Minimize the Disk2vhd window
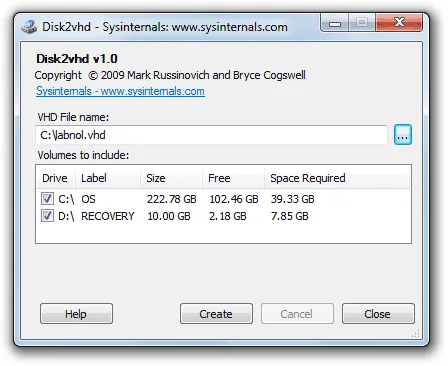The height and width of the screenshot is (366, 448). click(335, 23)
